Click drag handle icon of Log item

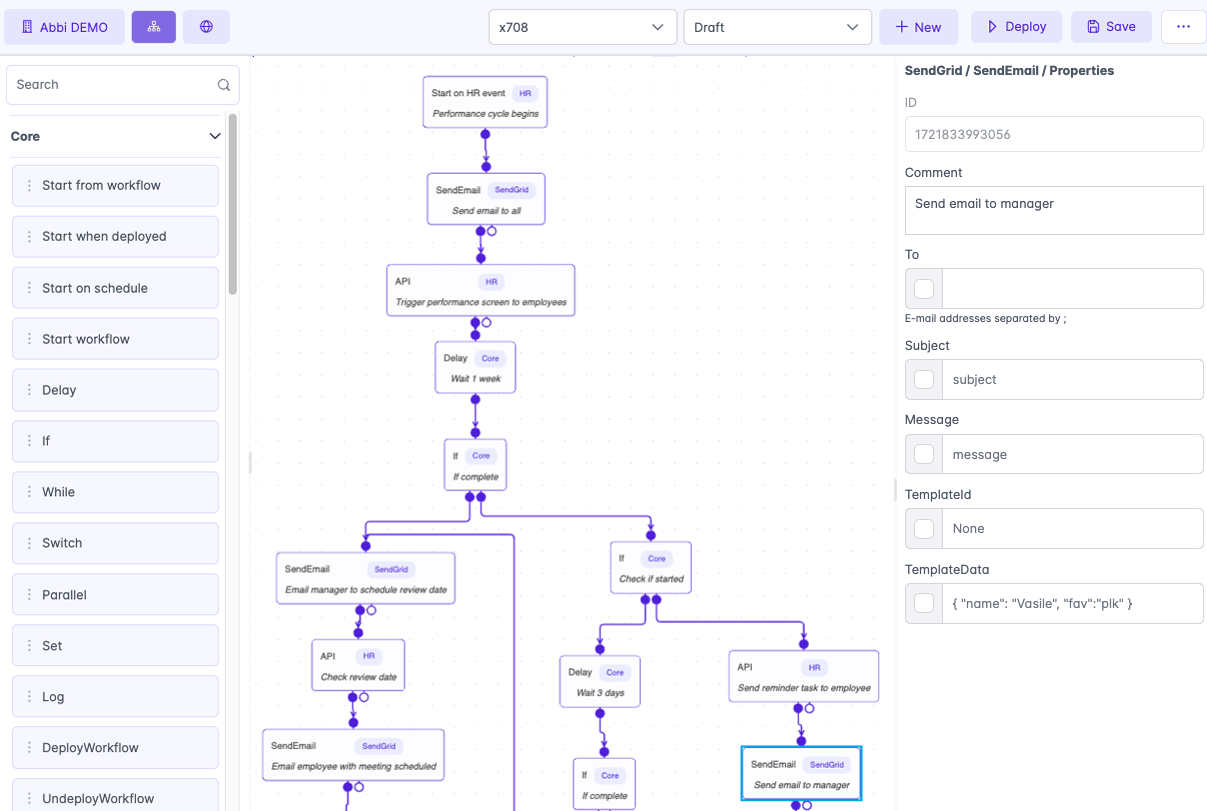pos(29,697)
